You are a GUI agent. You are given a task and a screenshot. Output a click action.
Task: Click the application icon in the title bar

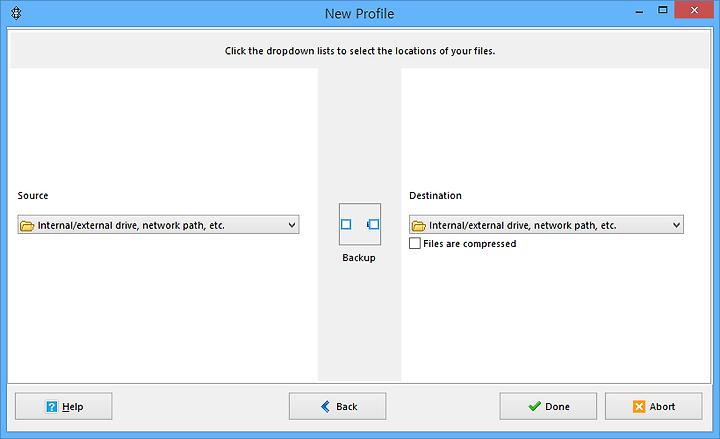(x=16, y=13)
